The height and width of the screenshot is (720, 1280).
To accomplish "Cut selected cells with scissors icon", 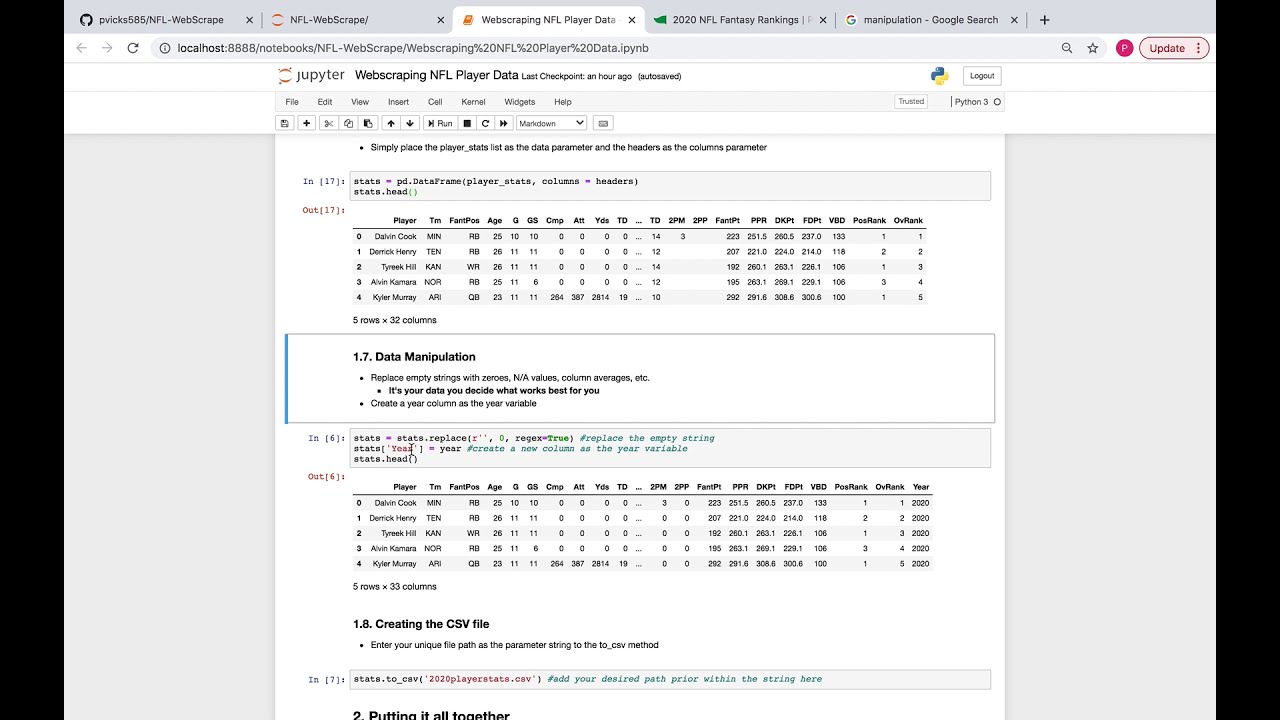I will coord(328,123).
